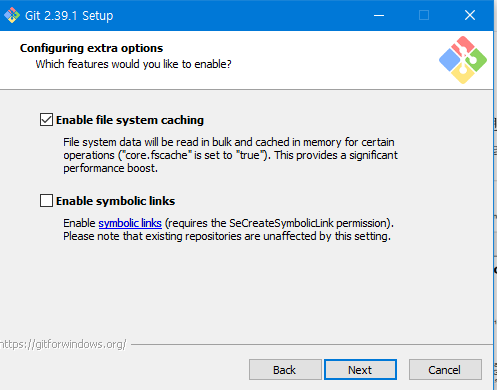Cancel the Git setup
The height and width of the screenshot is (390, 497).
(445, 369)
